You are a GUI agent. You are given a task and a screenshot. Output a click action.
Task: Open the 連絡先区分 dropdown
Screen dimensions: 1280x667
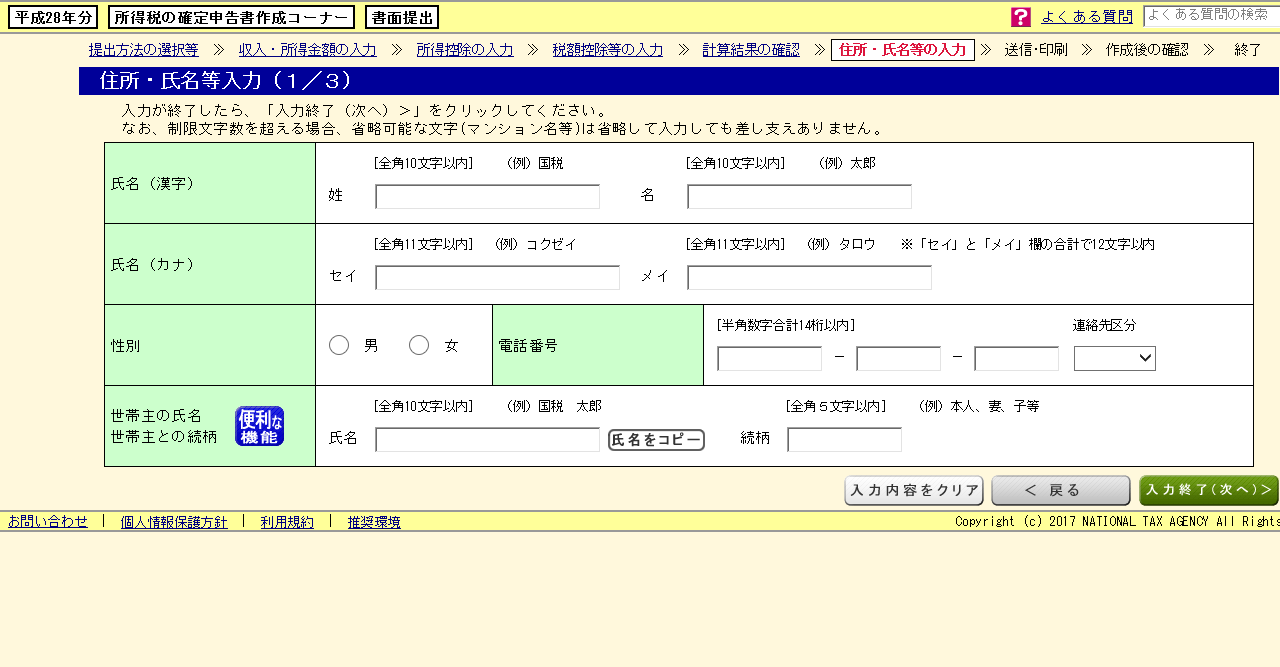click(x=1114, y=358)
